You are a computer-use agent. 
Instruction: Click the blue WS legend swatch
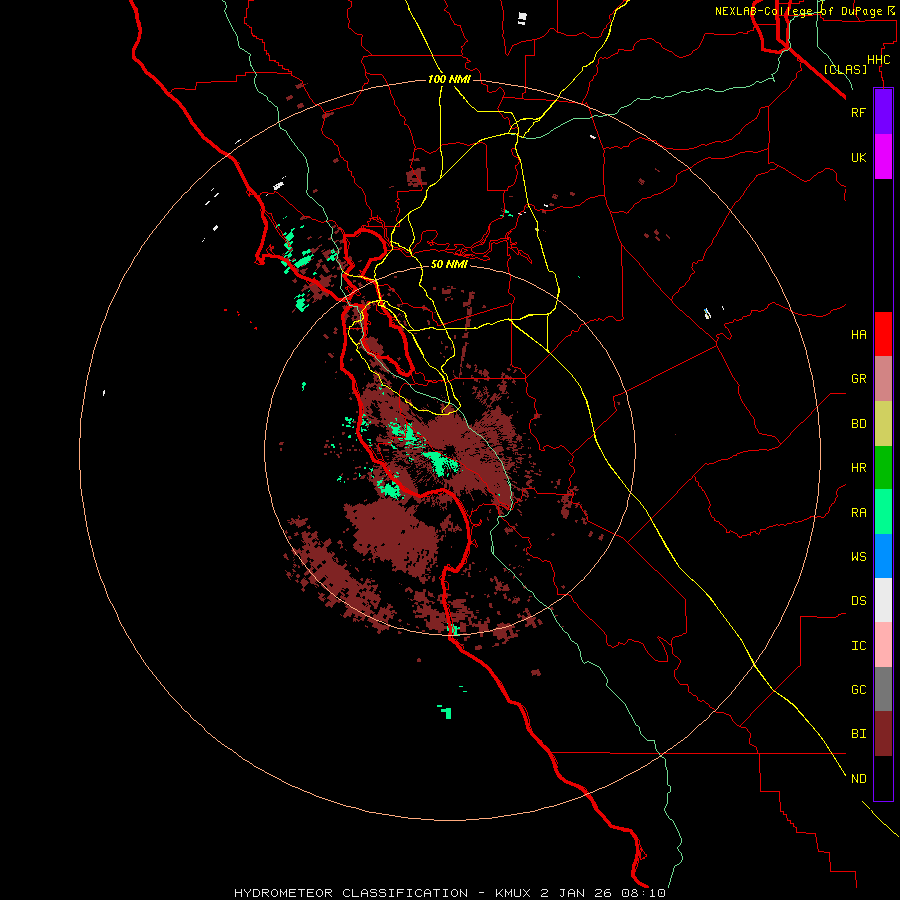tap(883, 556)
